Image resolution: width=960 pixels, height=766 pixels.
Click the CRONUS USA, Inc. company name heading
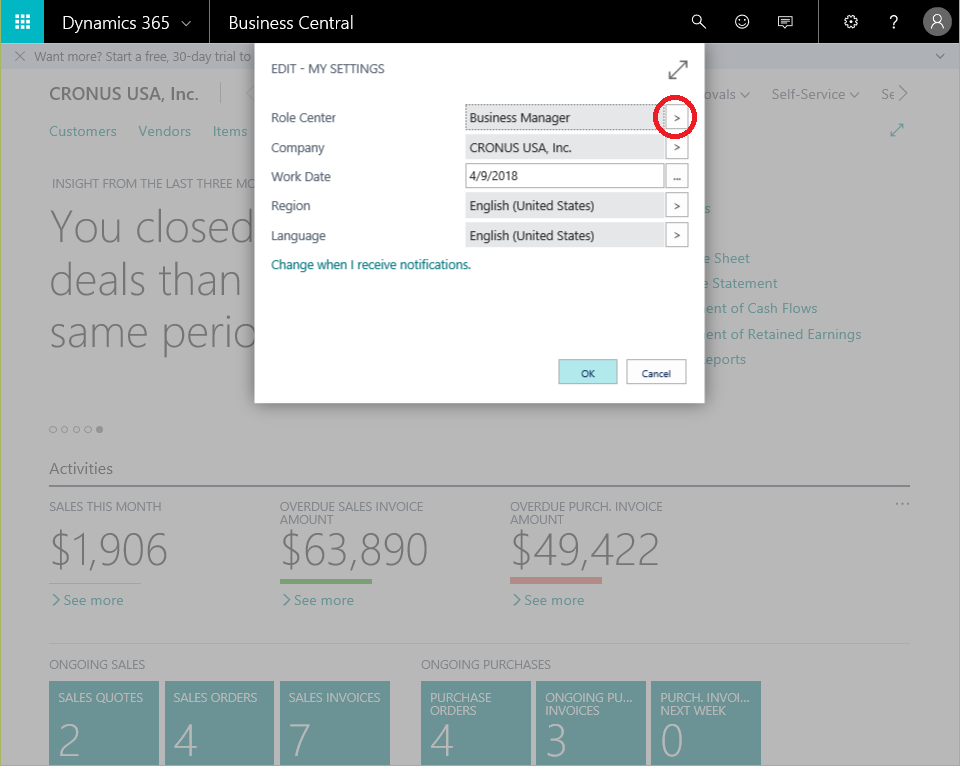pos(124,94)
